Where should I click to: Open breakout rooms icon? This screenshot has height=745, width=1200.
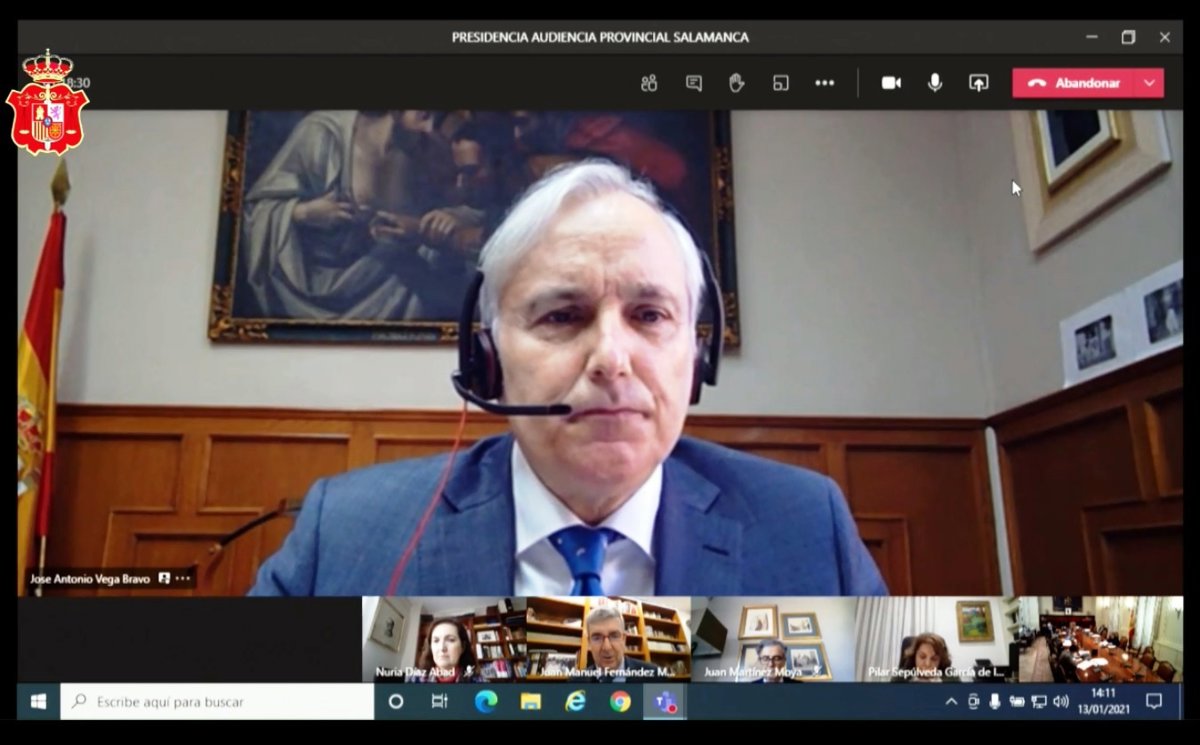click(781, 83)
